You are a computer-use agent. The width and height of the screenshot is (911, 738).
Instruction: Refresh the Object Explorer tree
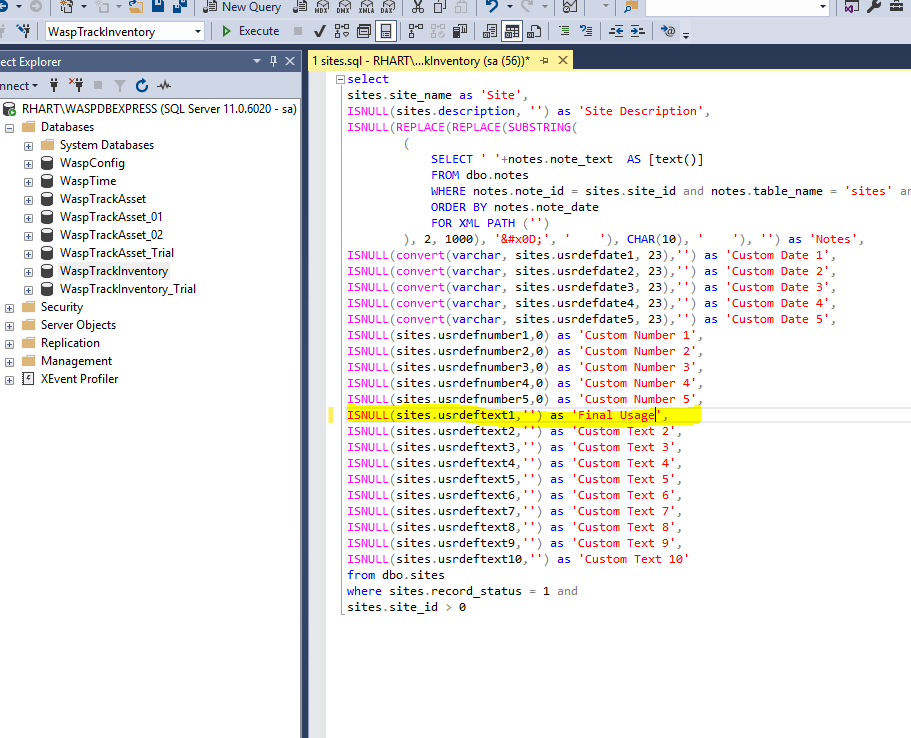coord(141,84)
